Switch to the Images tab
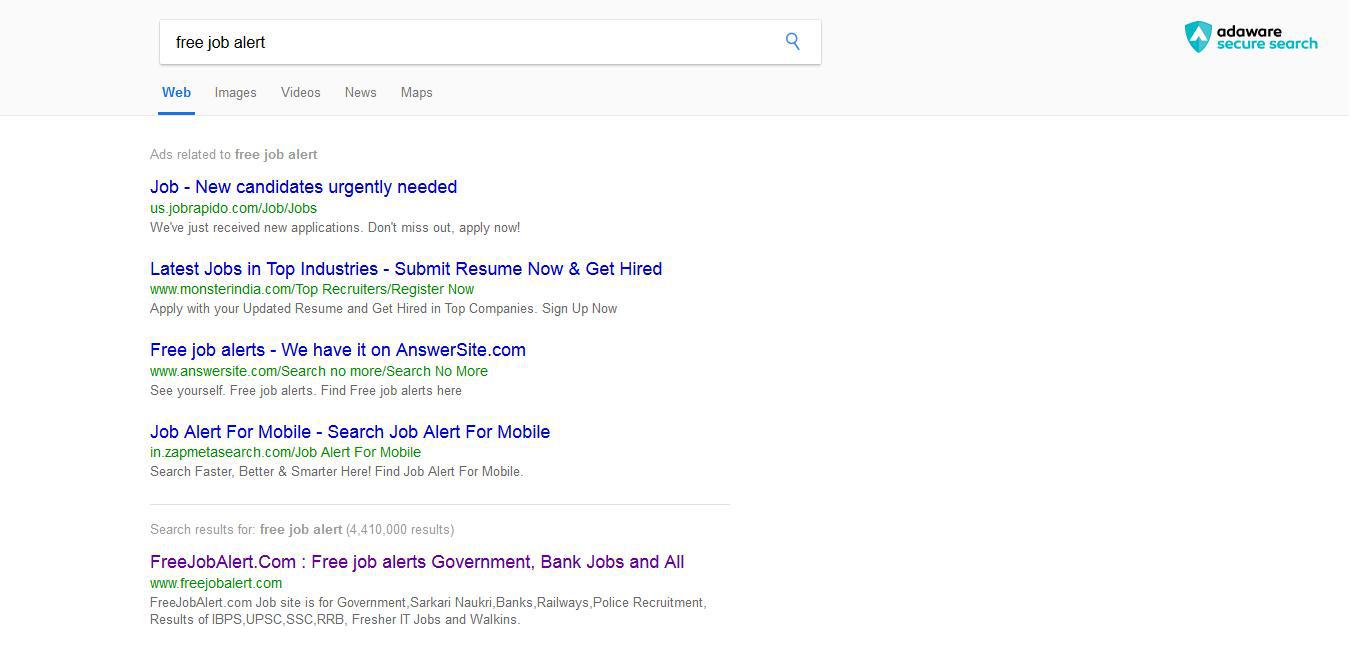The width and height of the screenshot is (1366, 654). pos(235,92)
